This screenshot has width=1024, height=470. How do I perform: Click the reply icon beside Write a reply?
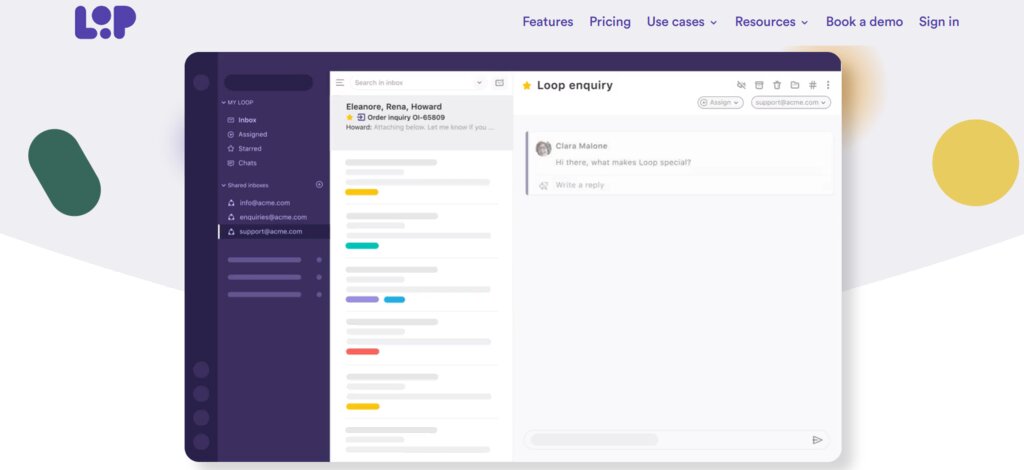(x=543, y=185)
